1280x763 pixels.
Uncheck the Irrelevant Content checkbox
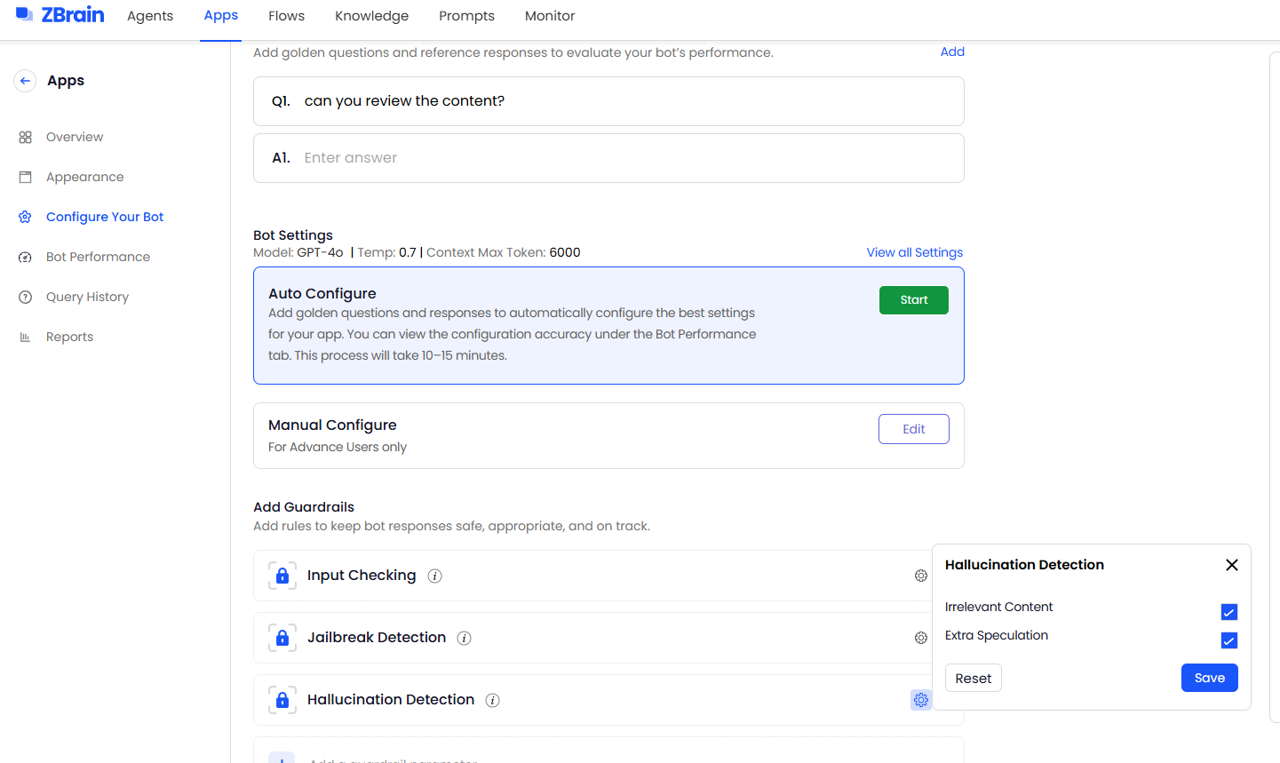(1229, 612)
